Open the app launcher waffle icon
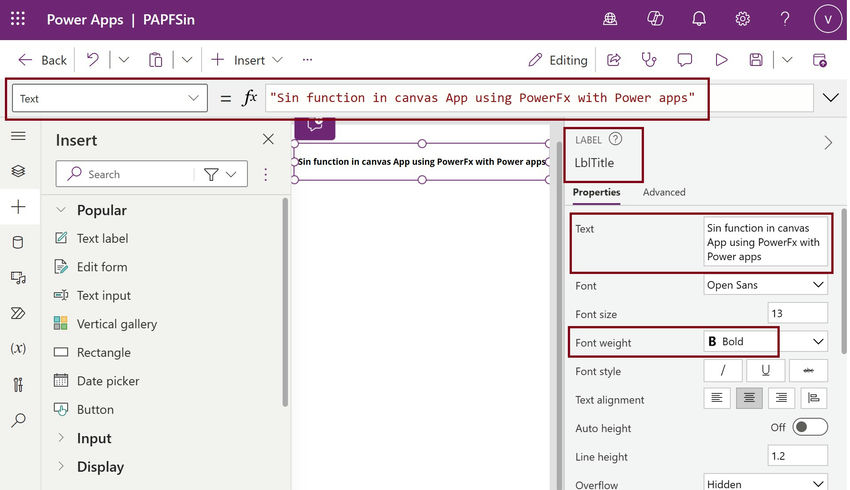The width and height of the screenshot is (850, 490). click(18, 19)
